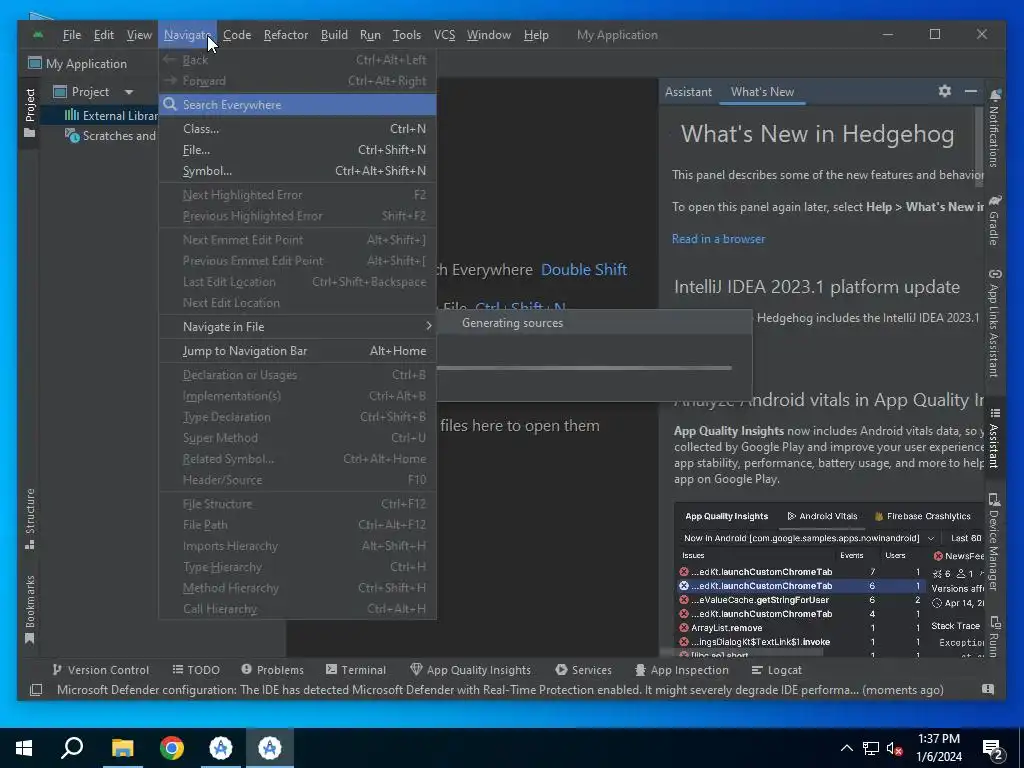This screenshot has height=768, width=1024.
Task: Open the Window menu
Action: pyautogui.click(x=488, y=35)
